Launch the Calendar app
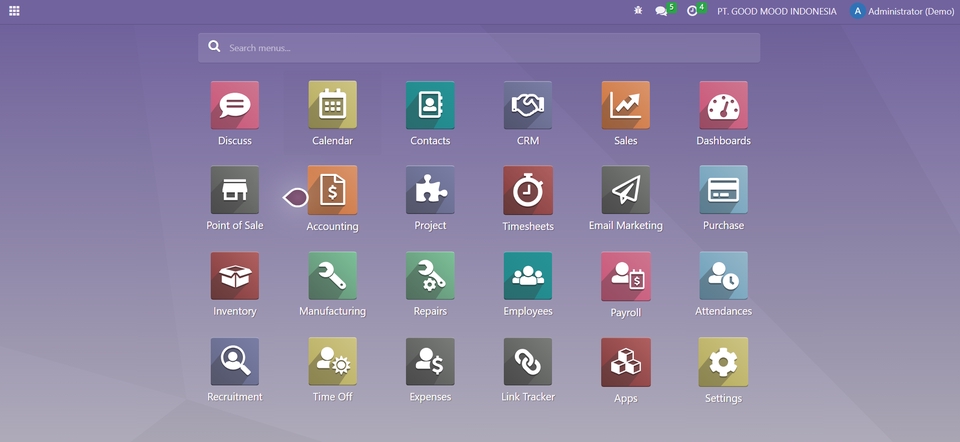 pos(332,105)
